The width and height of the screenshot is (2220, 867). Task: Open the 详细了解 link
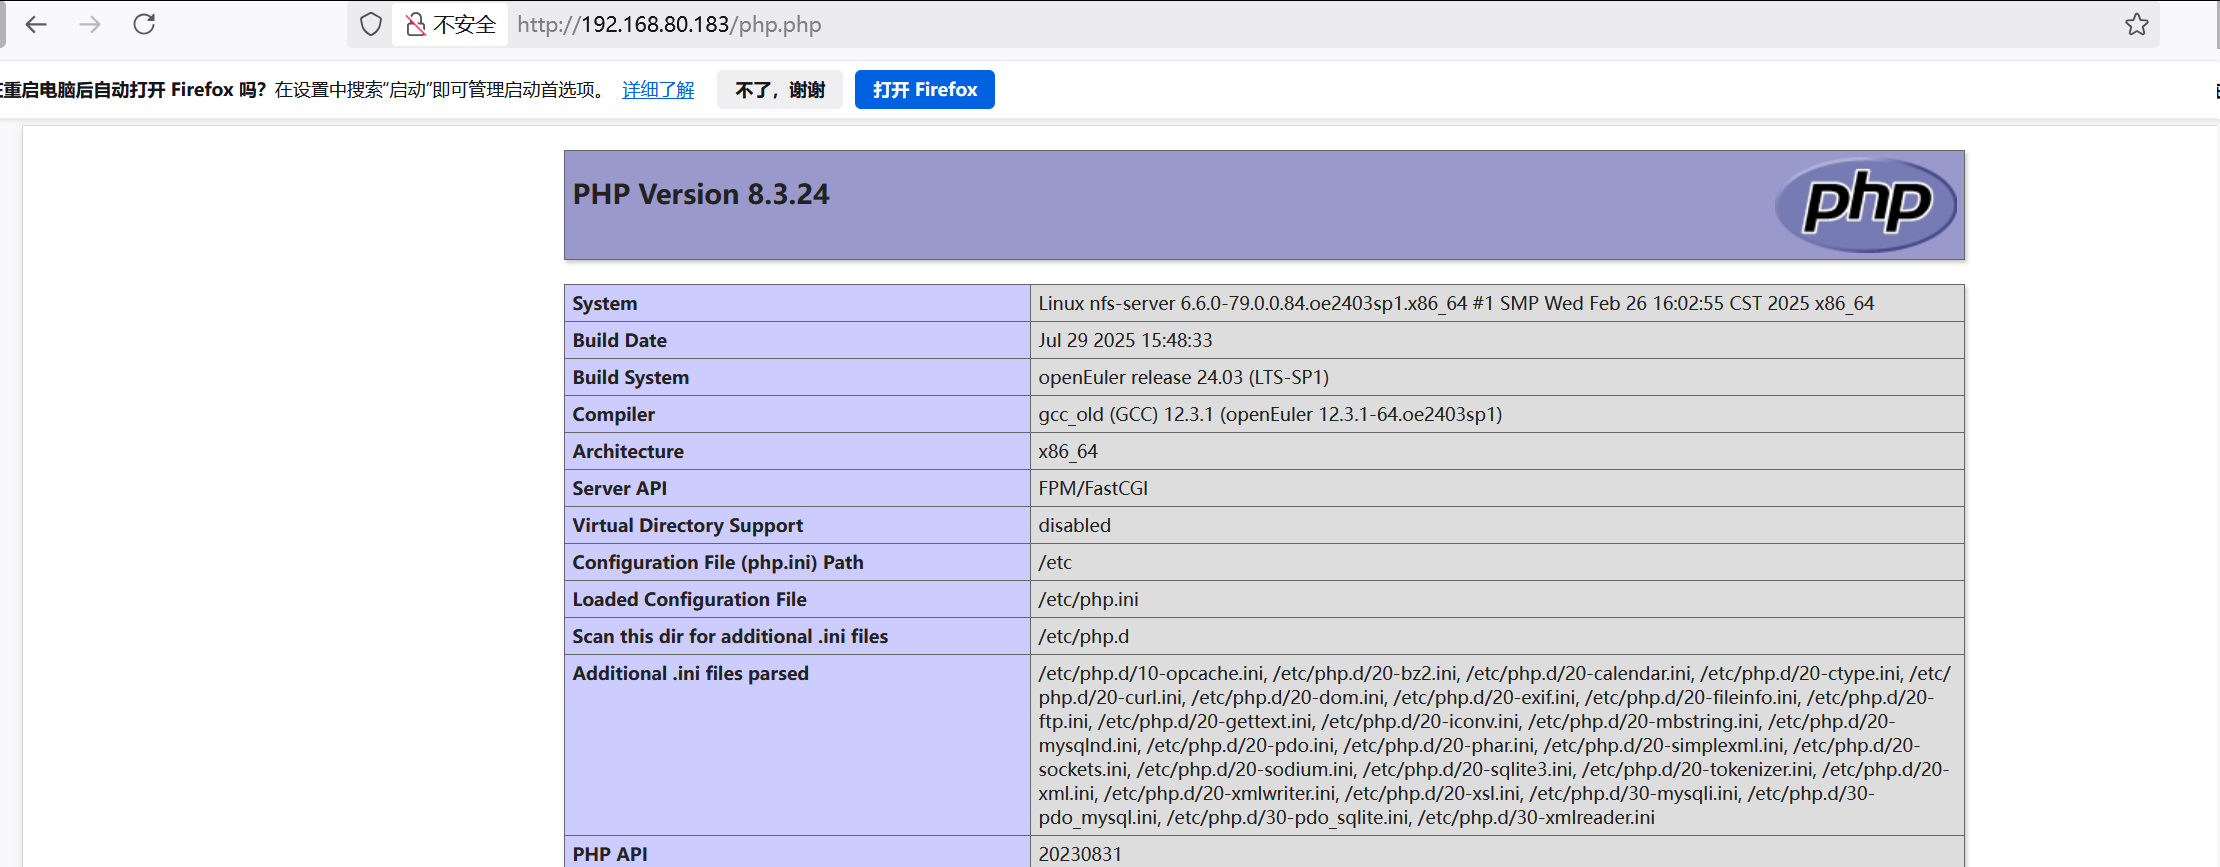point(658,90)
